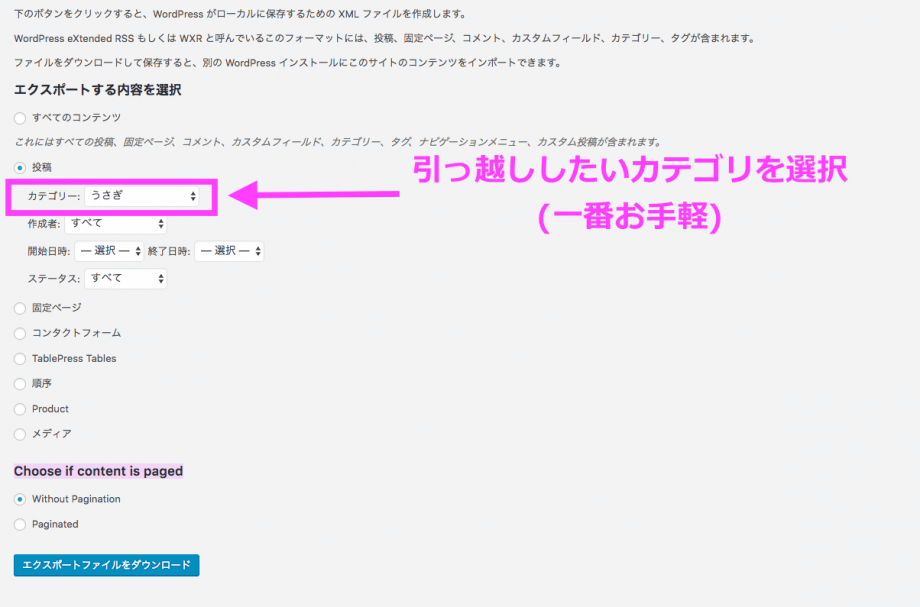Expand the 終了日時 date dropdown
Viewport: 920px width, 607px height.
229,251
